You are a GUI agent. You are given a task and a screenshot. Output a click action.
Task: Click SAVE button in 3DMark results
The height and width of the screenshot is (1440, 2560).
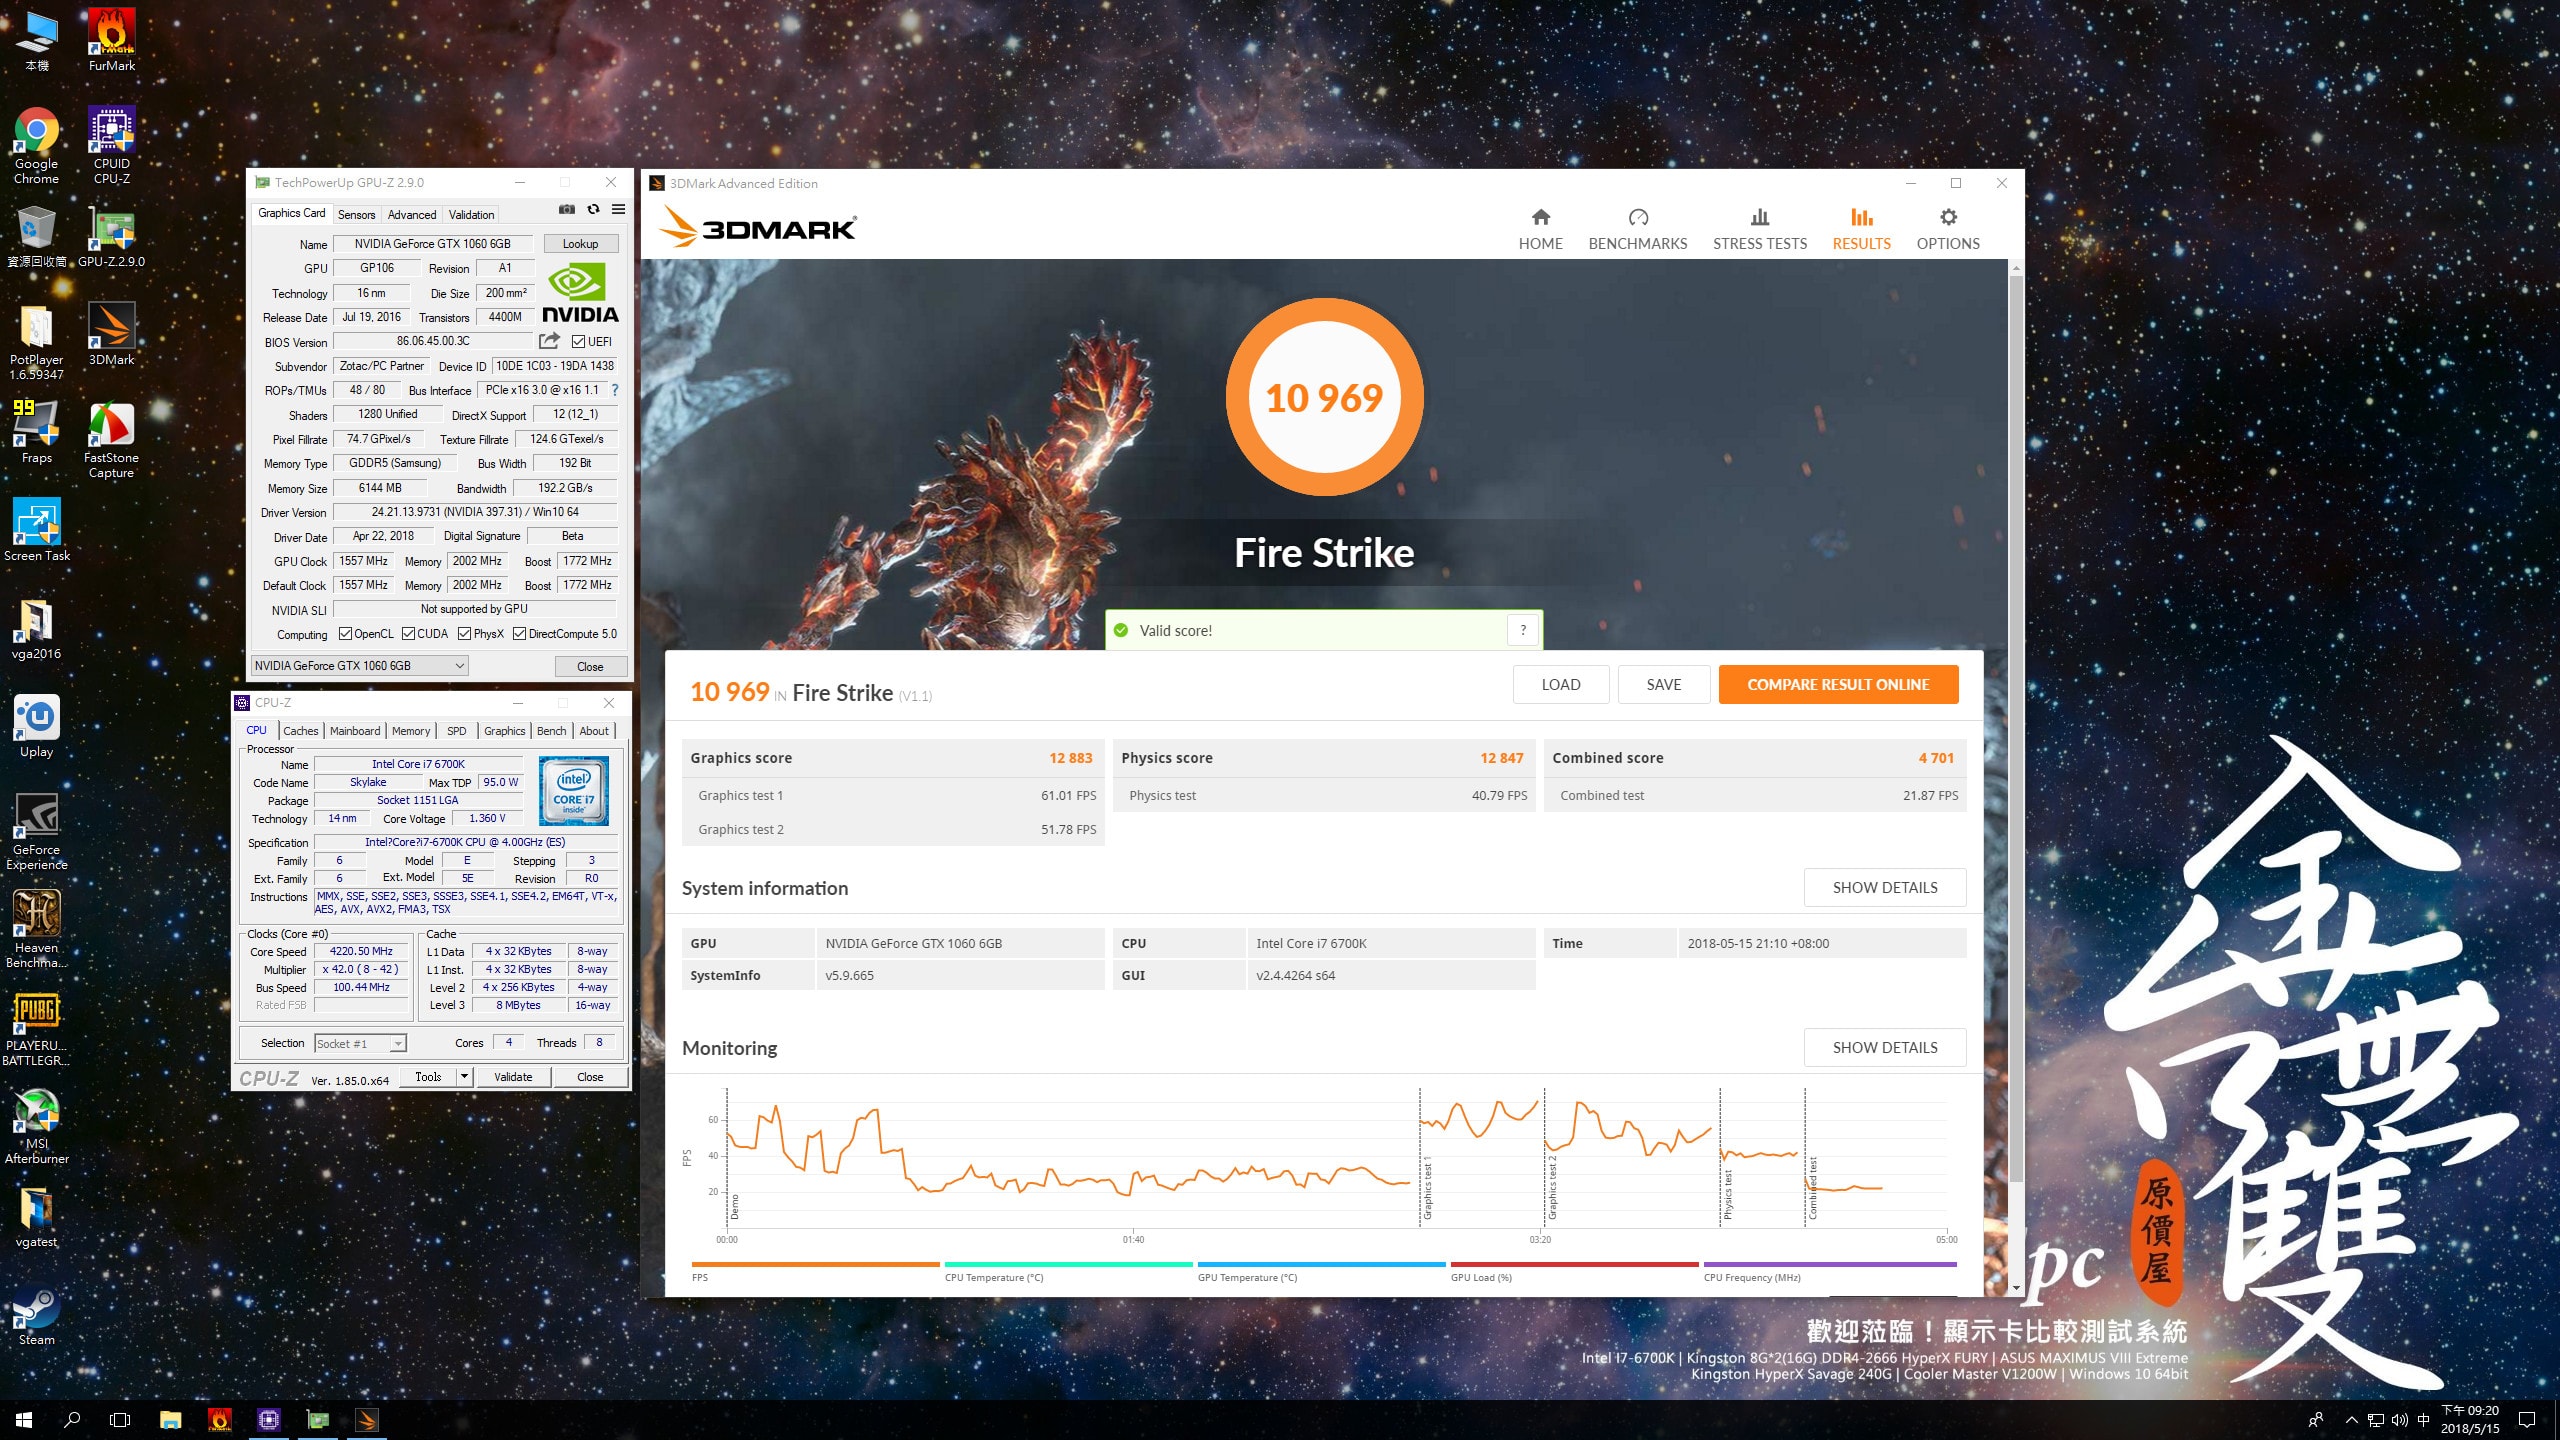tap(1663, 685)
